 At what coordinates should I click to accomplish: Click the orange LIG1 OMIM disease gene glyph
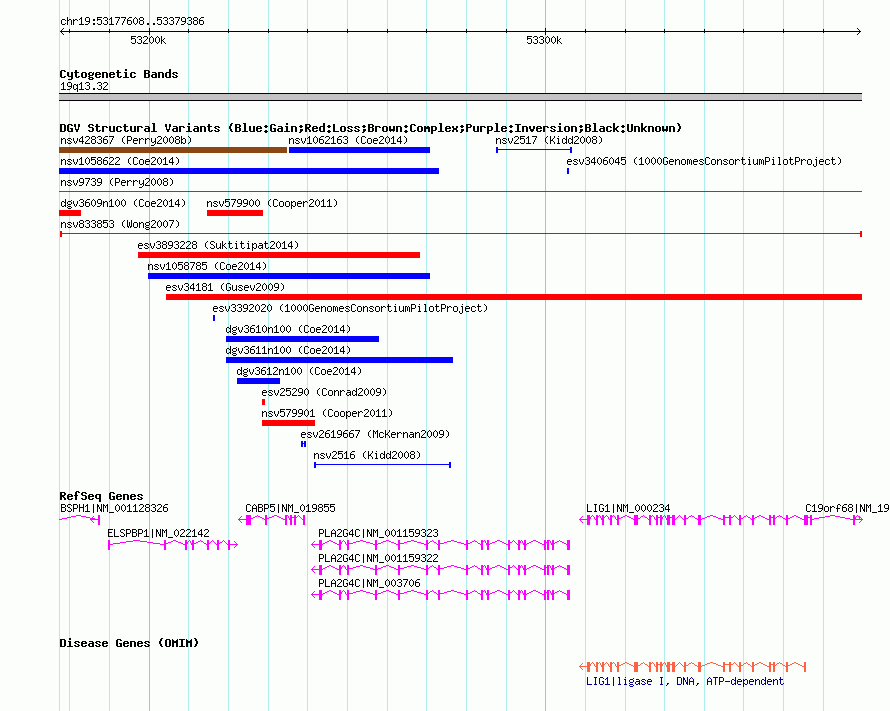click(692, 666)
